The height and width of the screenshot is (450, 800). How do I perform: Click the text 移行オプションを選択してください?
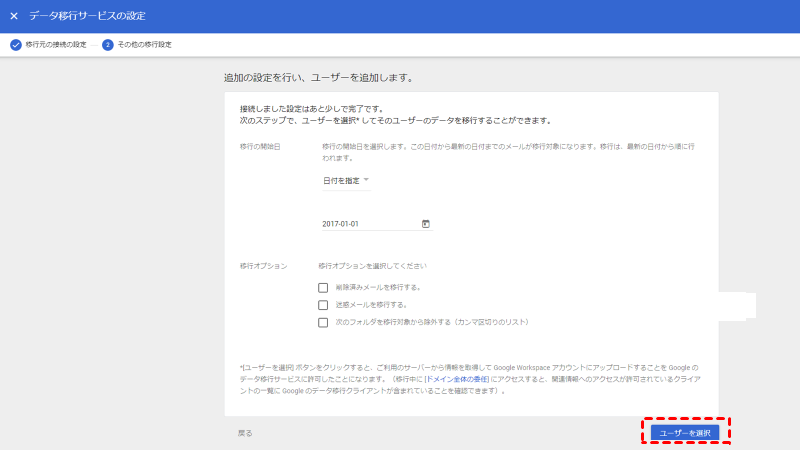(x=372, y=266)
